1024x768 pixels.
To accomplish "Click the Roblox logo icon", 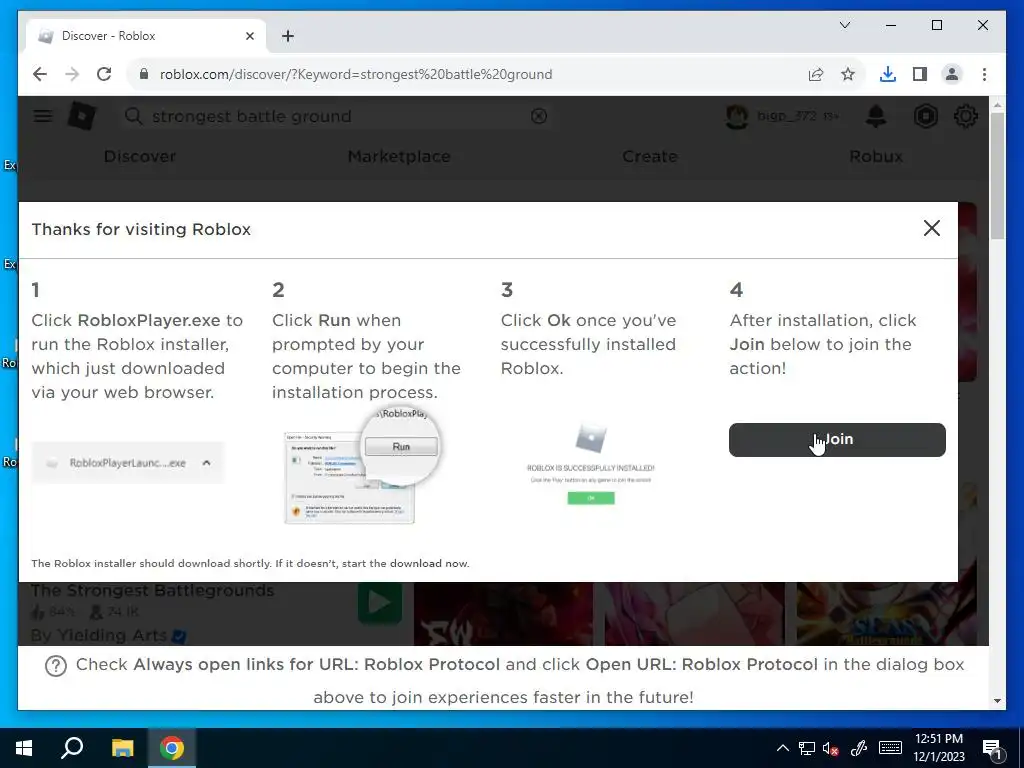I will 82,116.
